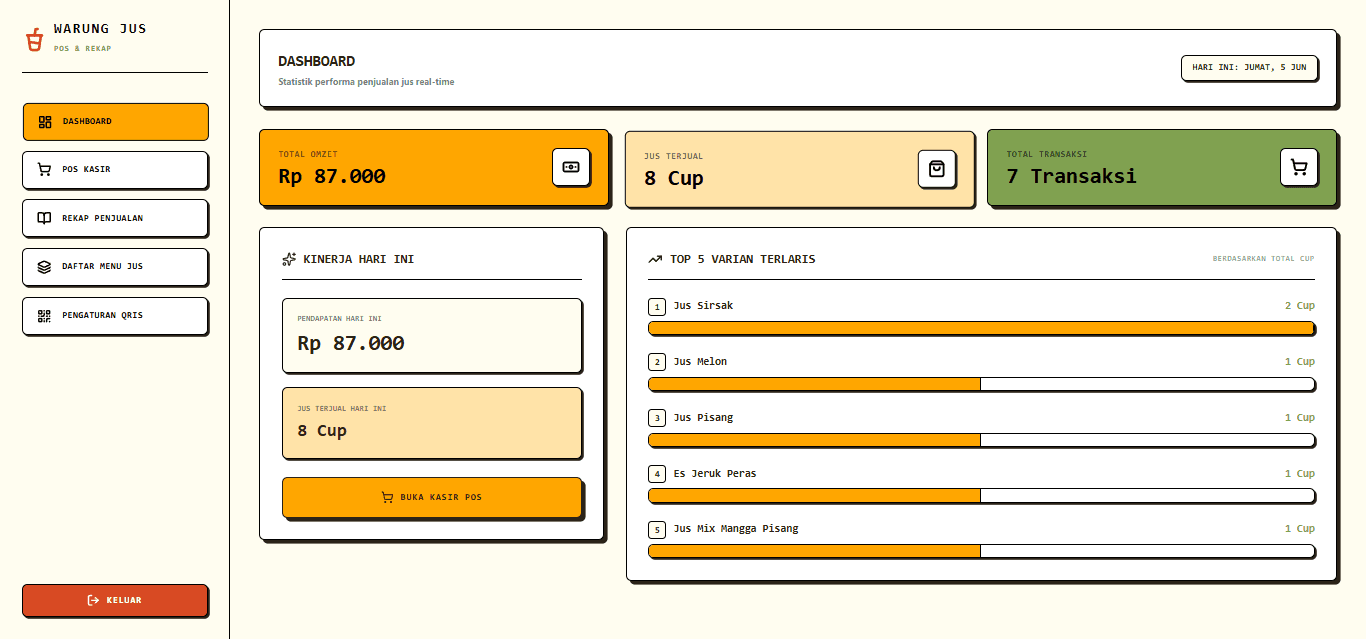This screenshot has height=639, width=1366.
Task: Select the Dashboard sidebar item
Action: [115, 122]
